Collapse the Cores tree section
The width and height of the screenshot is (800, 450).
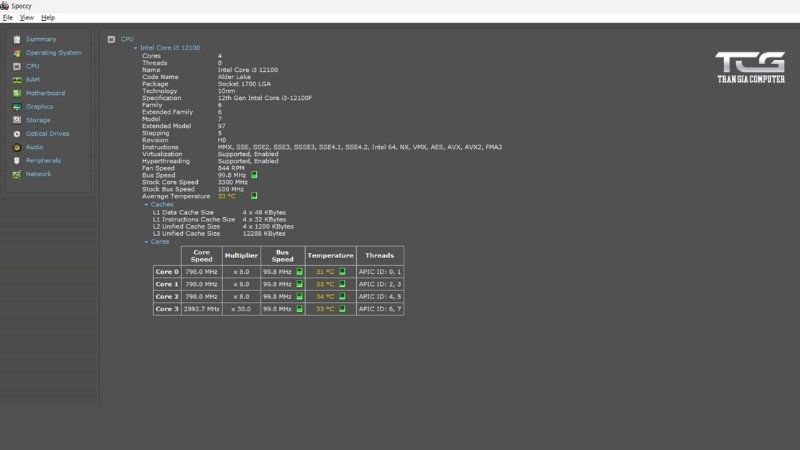coord(146,241)
